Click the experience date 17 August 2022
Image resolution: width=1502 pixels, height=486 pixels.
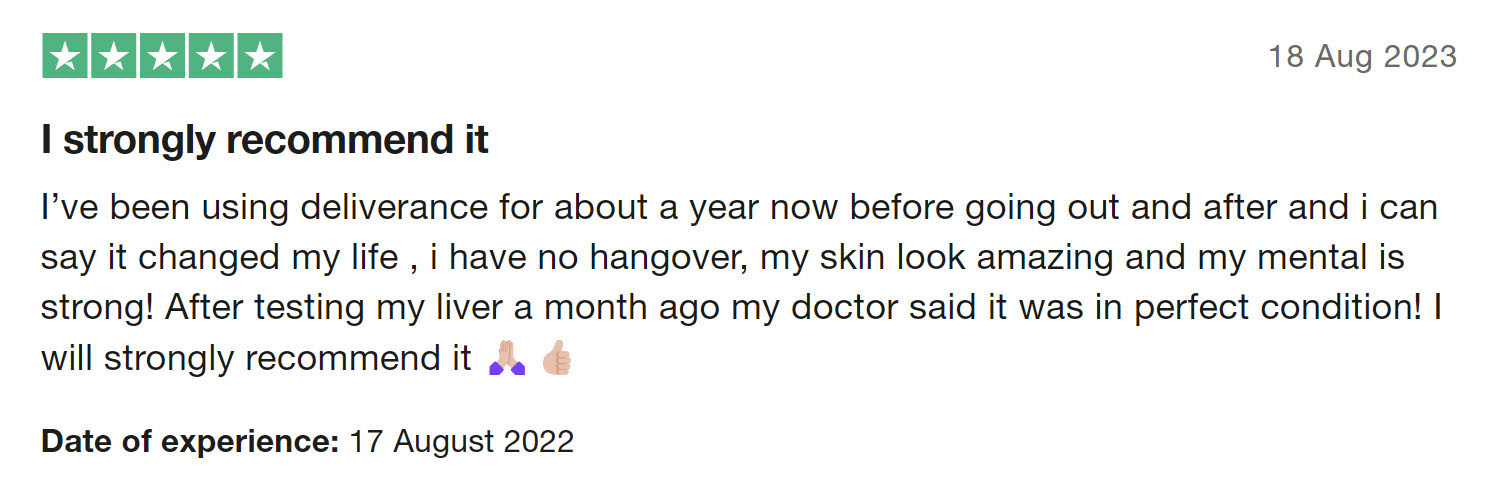coord(461,441)
